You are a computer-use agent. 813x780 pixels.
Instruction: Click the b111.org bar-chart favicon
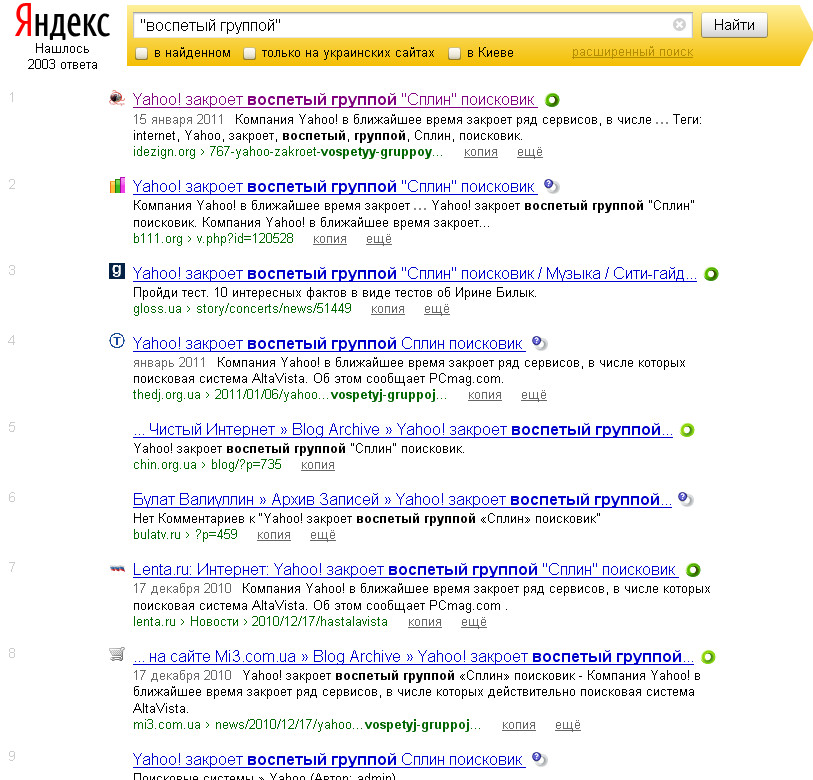point(117,185)
